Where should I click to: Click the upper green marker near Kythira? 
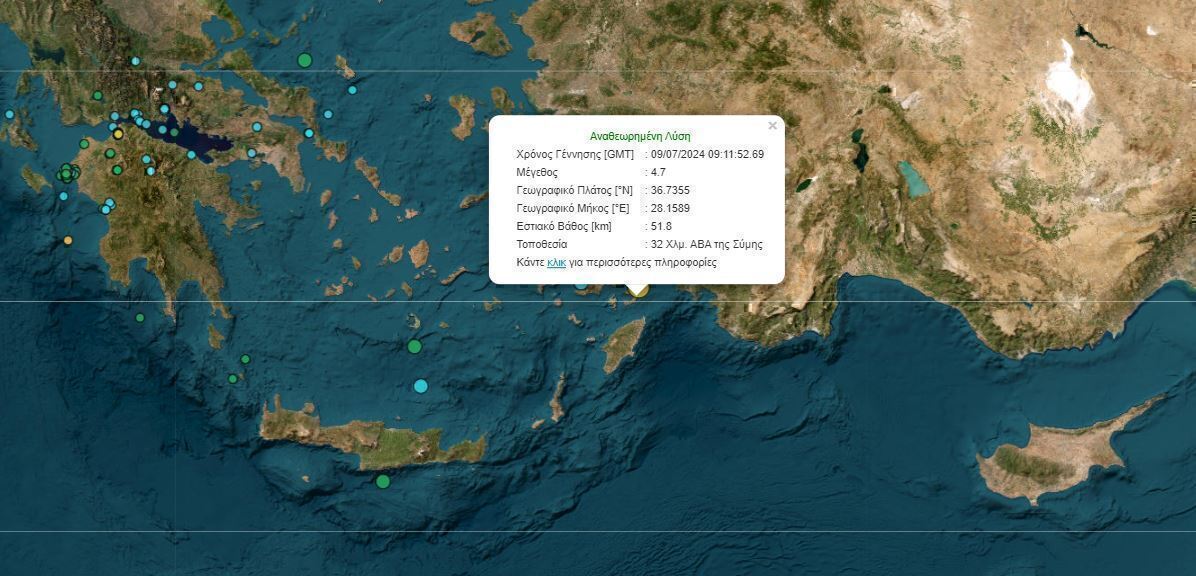click(245, 359)
